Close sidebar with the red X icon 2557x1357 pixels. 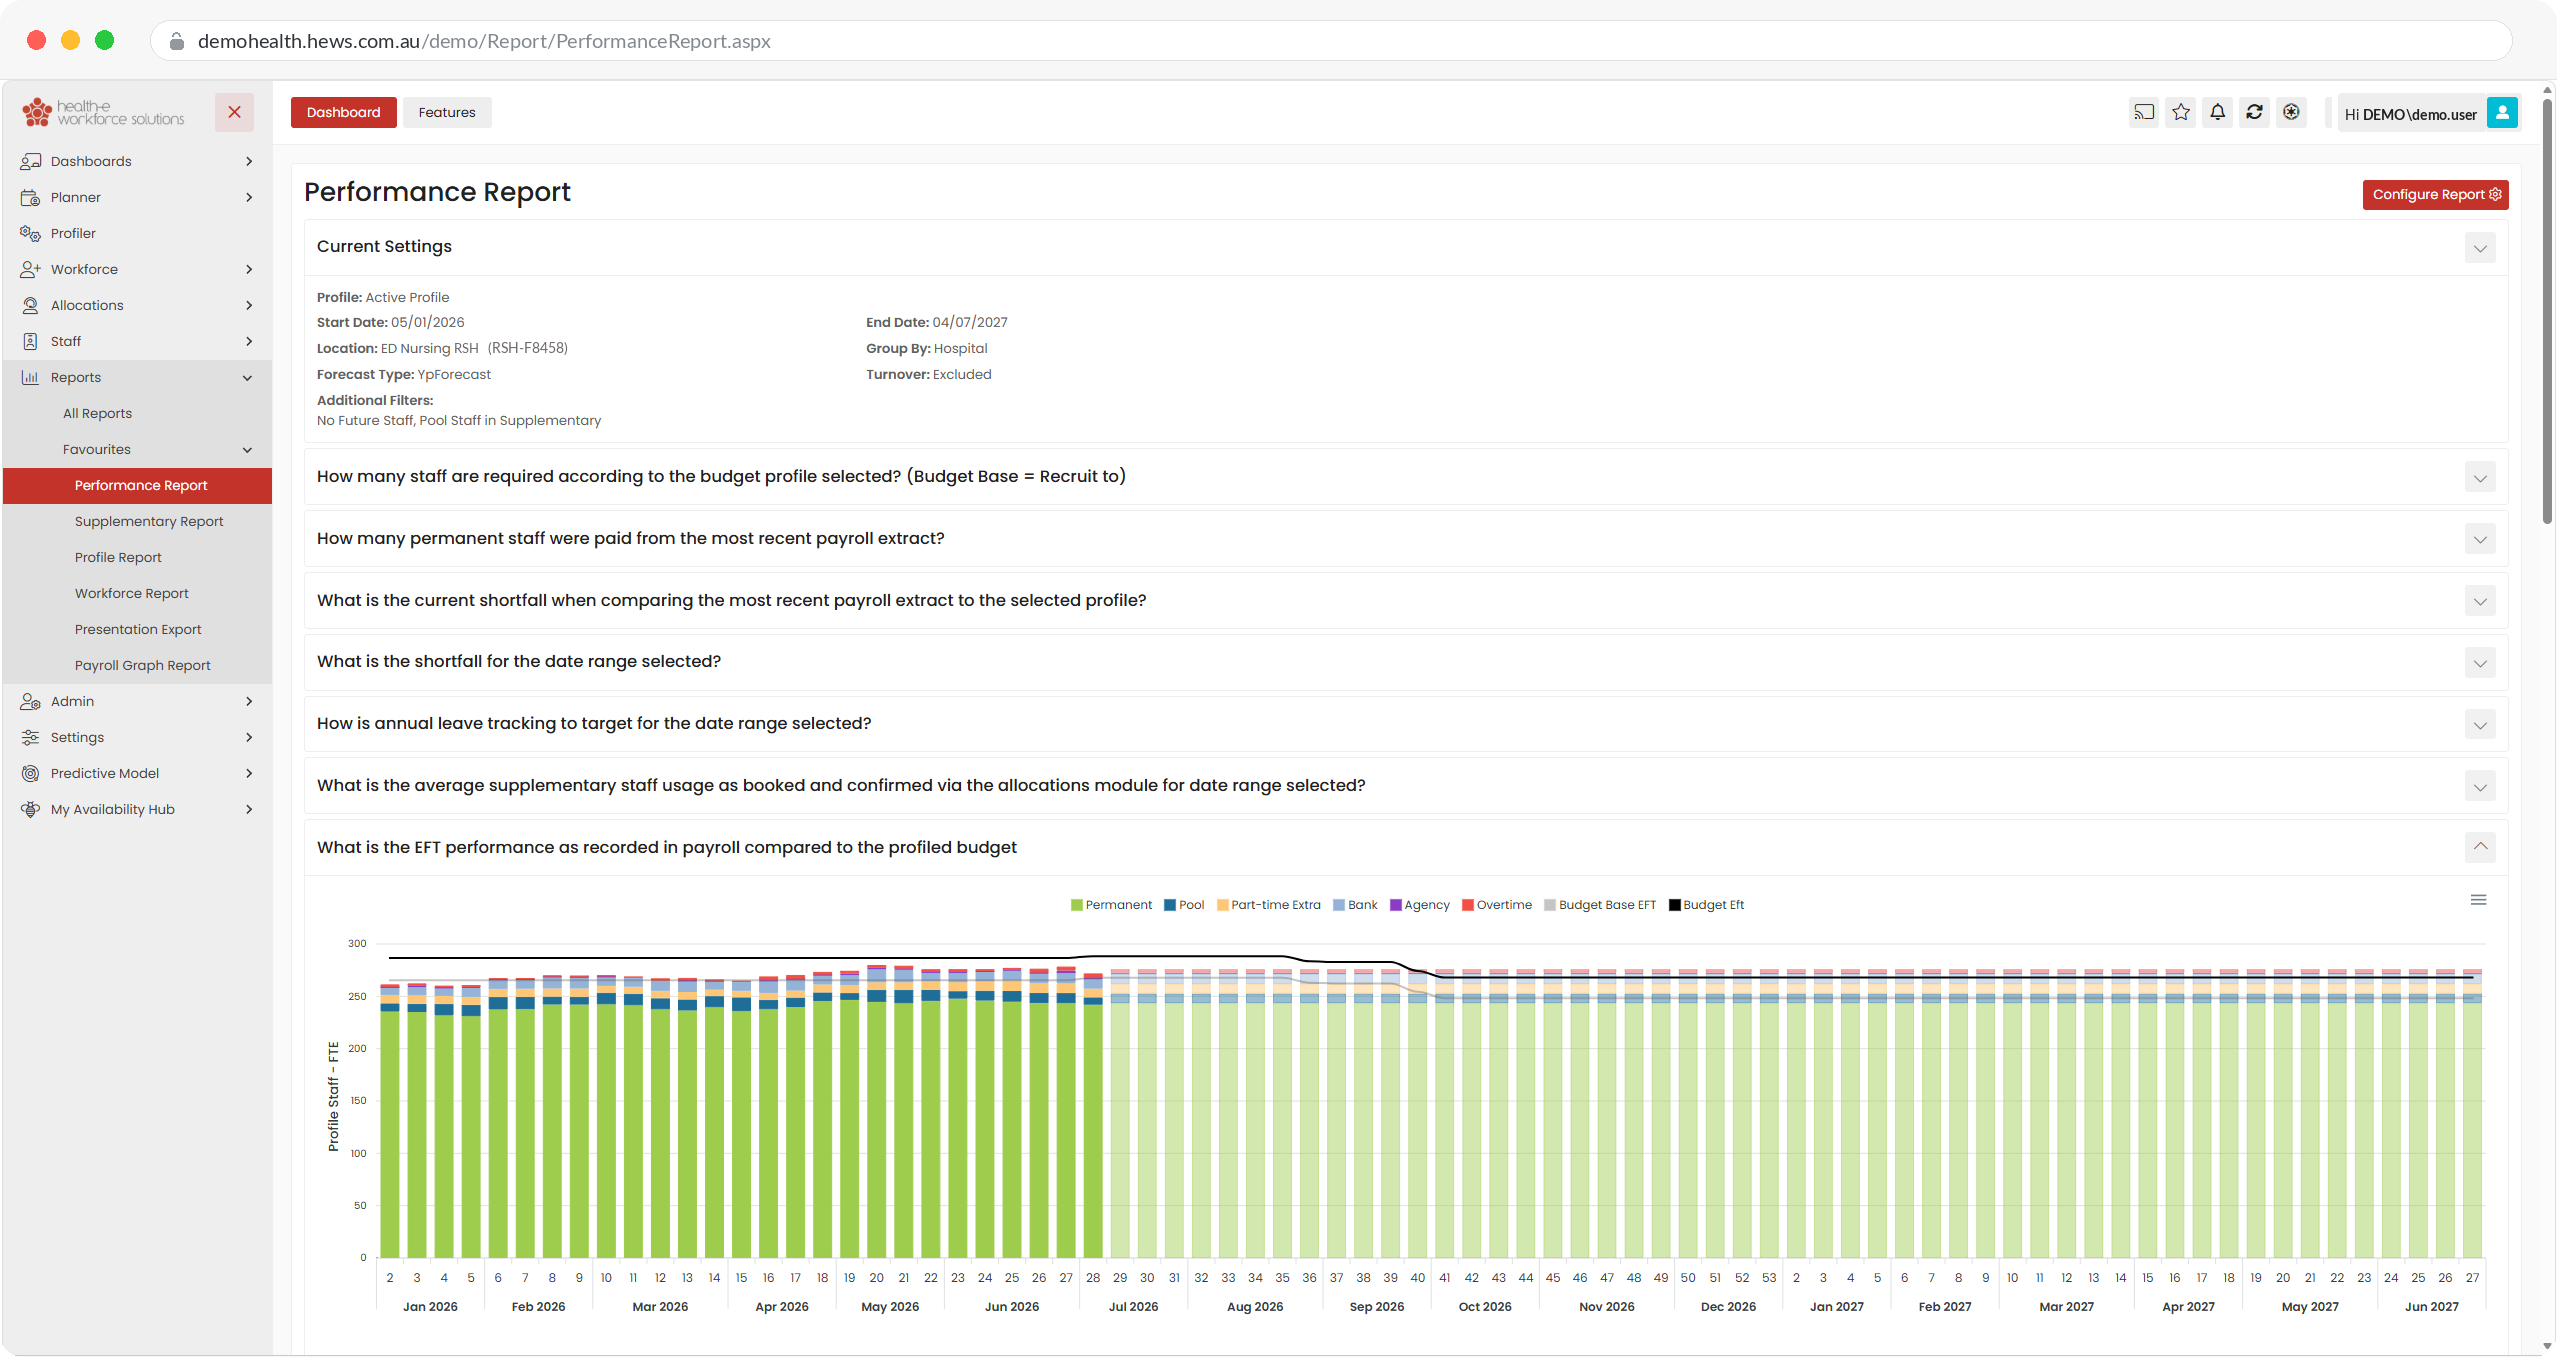click(234, 112)
